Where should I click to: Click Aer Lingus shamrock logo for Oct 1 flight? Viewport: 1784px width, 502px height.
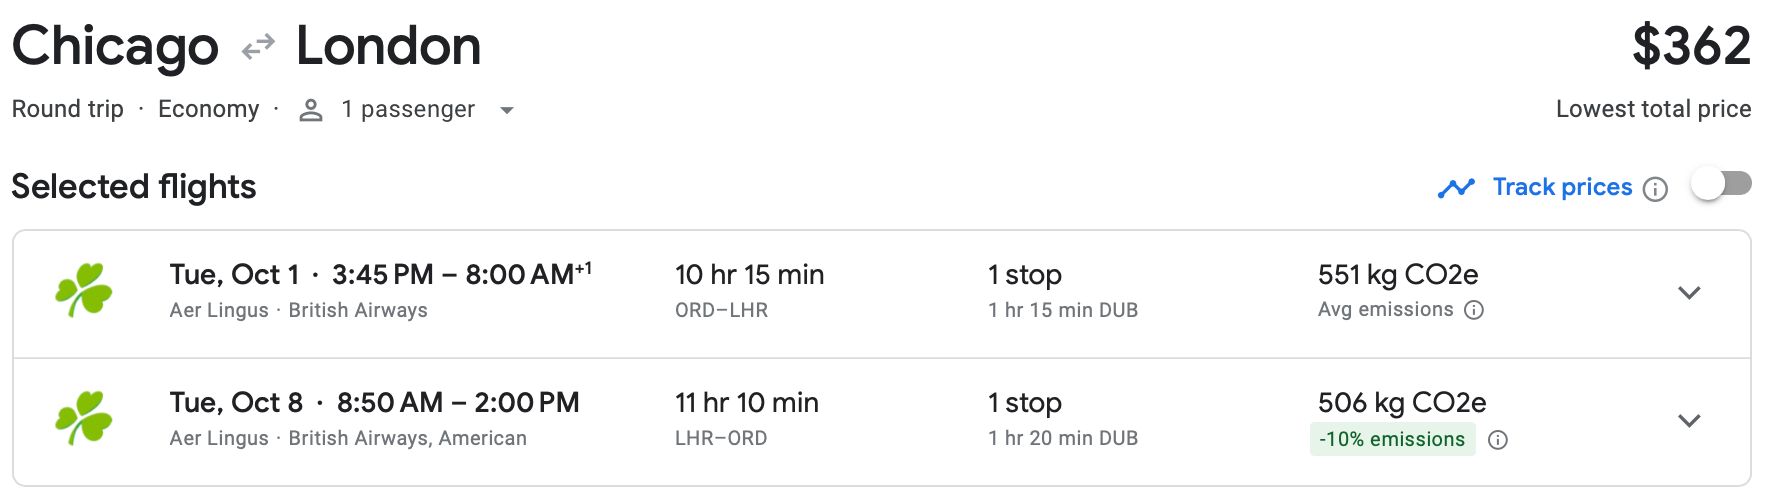[84, 291]
